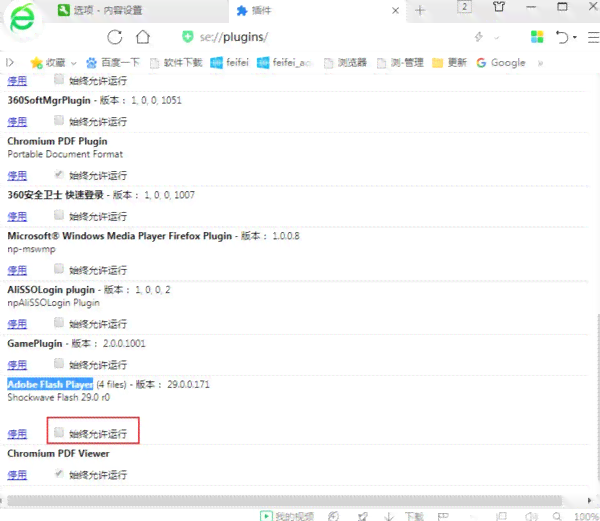600x521 pixels.
Task: Check 始终允许运行 for Adobe Flash Player
Action: coord(59,432)
